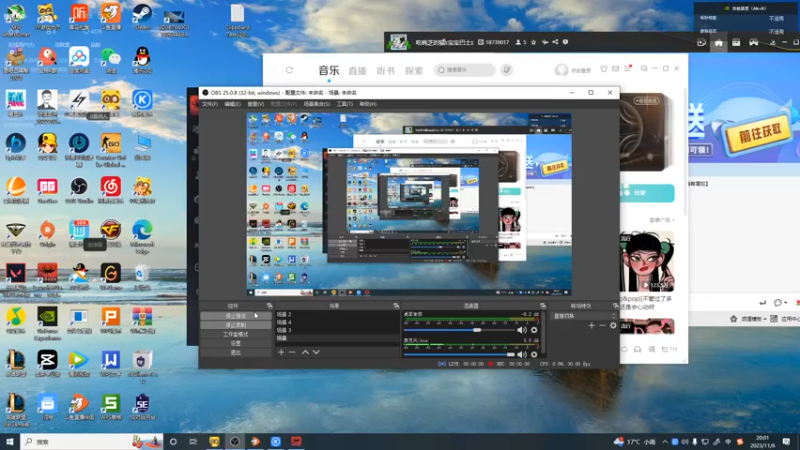The image size is (800, 450).
Task: Toggle Studio Mode (工作室模式) in OBS controls
Action: coord(236,334)
